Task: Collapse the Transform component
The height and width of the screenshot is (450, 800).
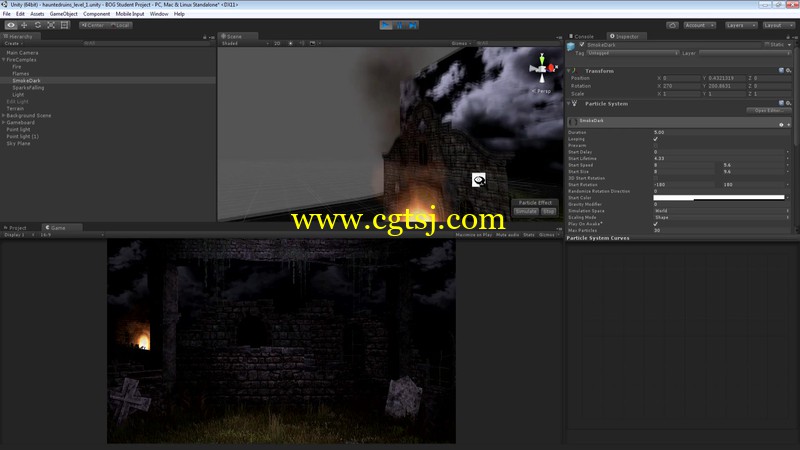Action: coord(569,70)
